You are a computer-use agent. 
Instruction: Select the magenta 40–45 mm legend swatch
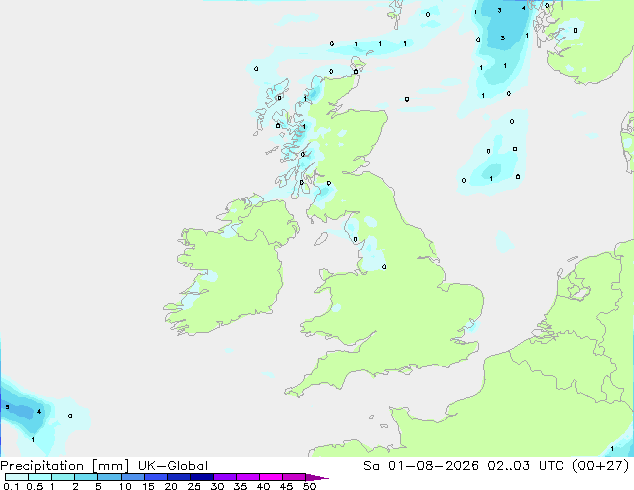click(271, 477)
